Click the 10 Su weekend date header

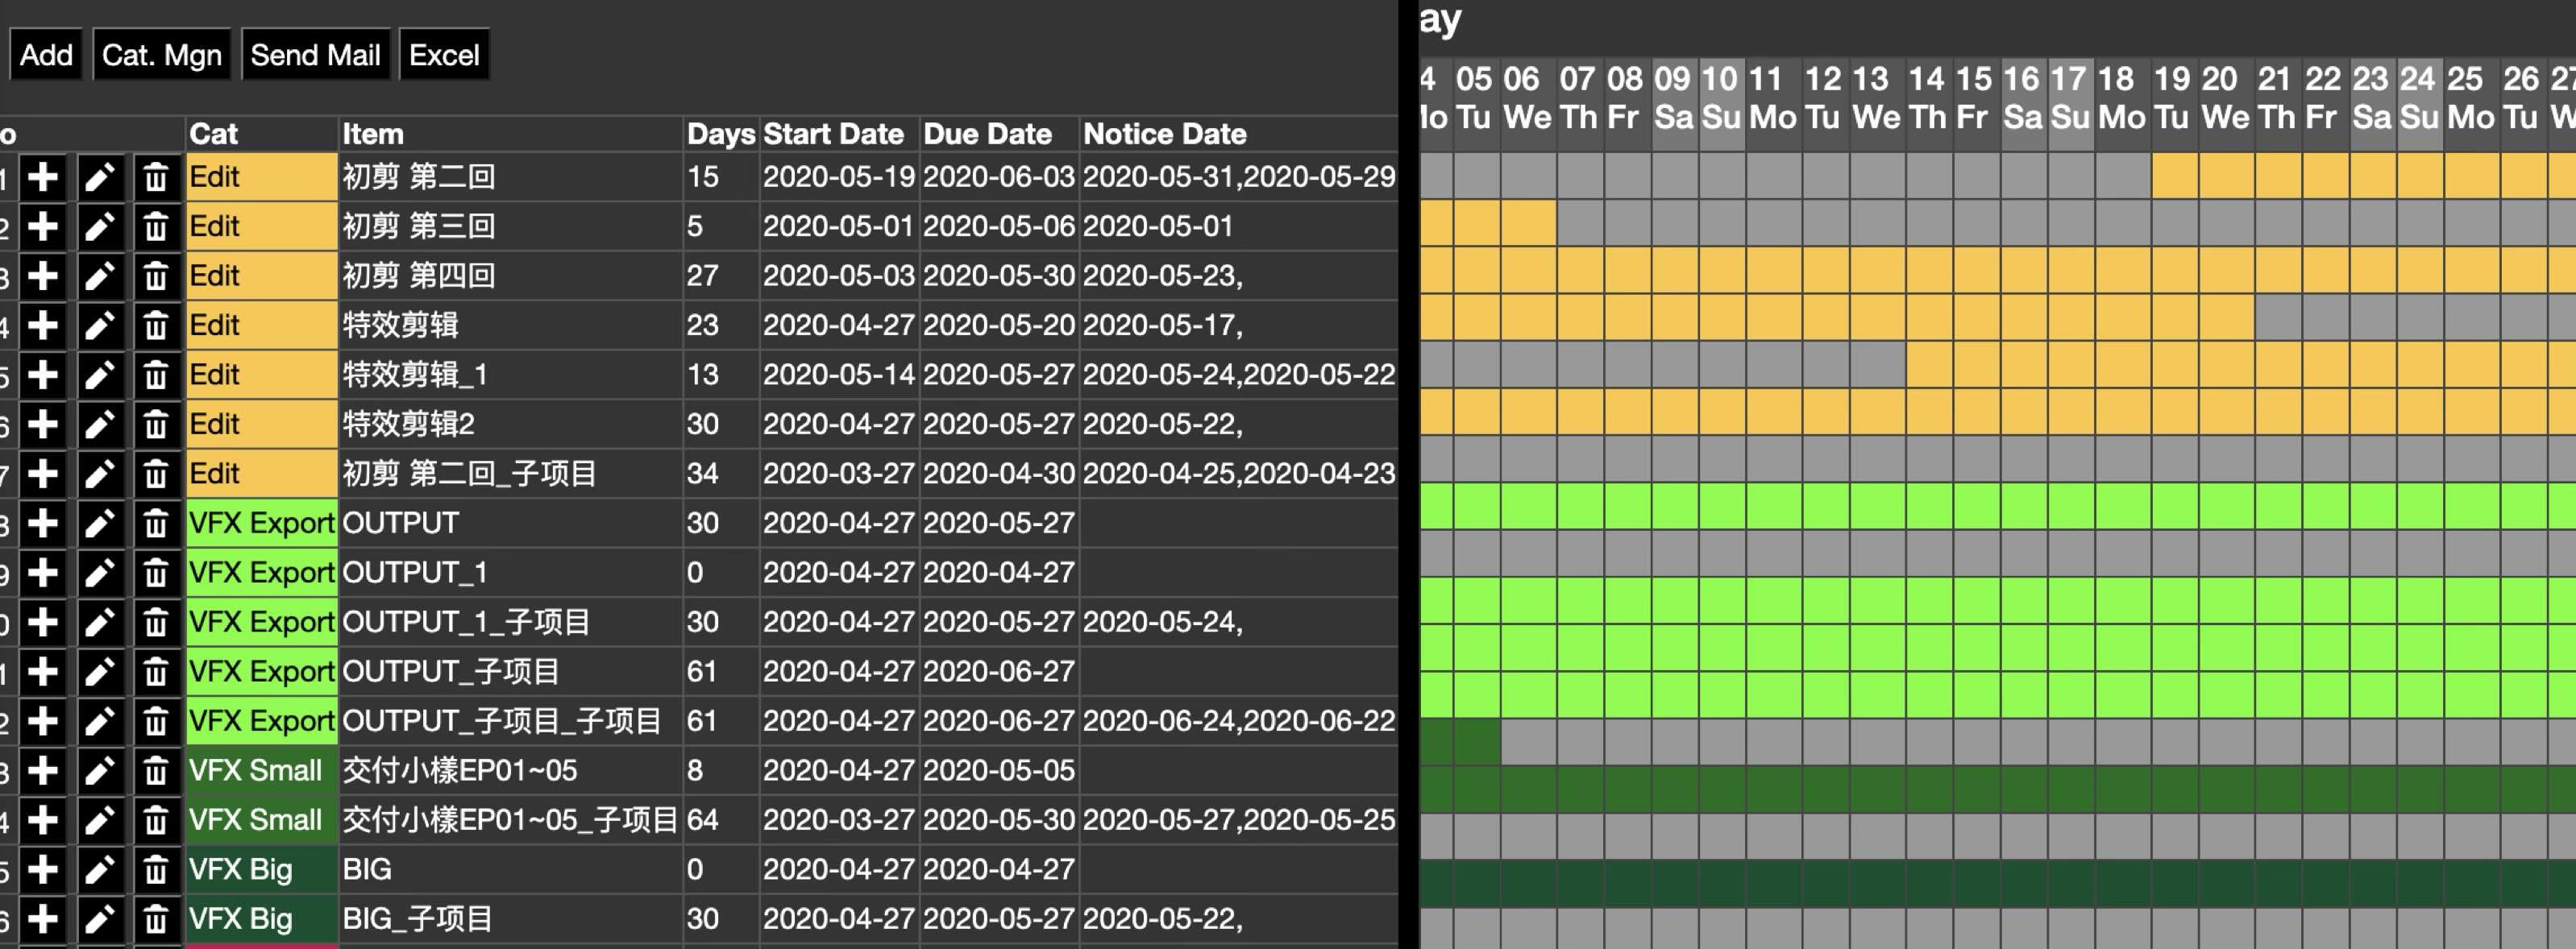tap(1721, 98)
